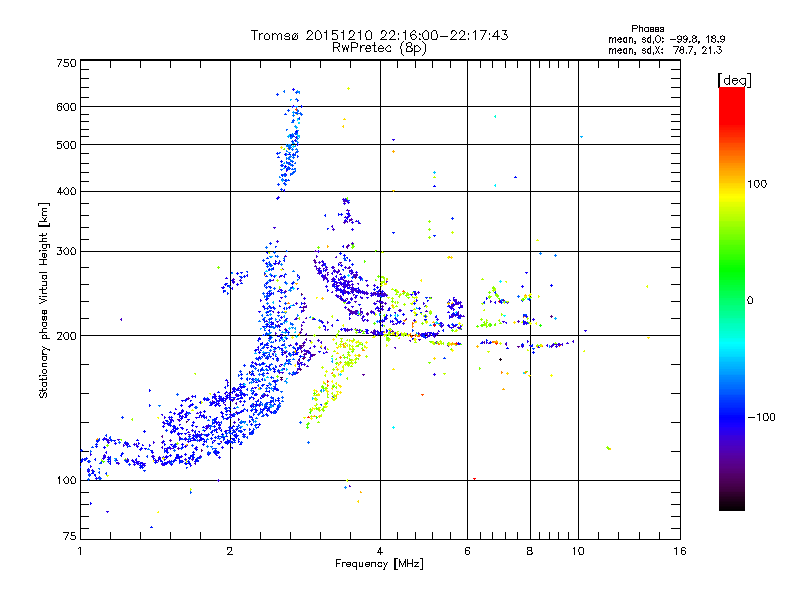Image resolution: width=800 pixels, height=600 pixels.
Task: Click the '[deg]' colorbar unit label
Action: coord(734,80)
